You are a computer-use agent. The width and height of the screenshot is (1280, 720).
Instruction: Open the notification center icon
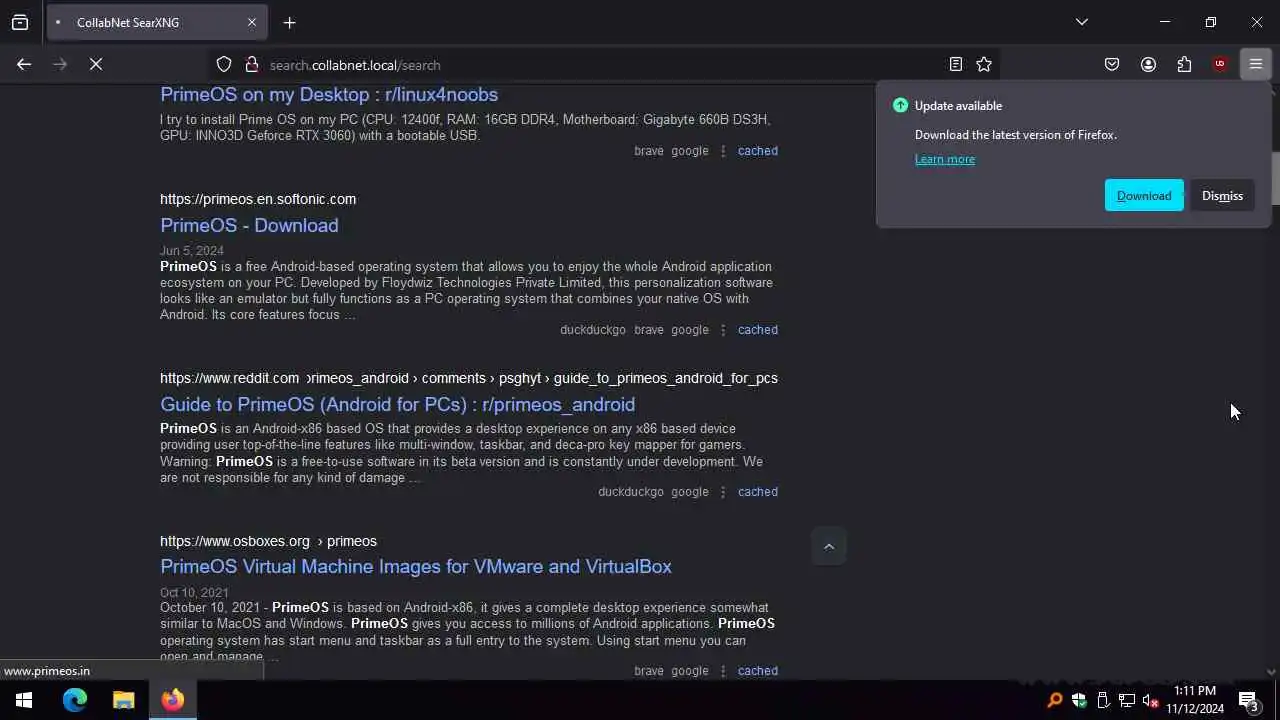pyautogui.click(x=1248, y=700)
